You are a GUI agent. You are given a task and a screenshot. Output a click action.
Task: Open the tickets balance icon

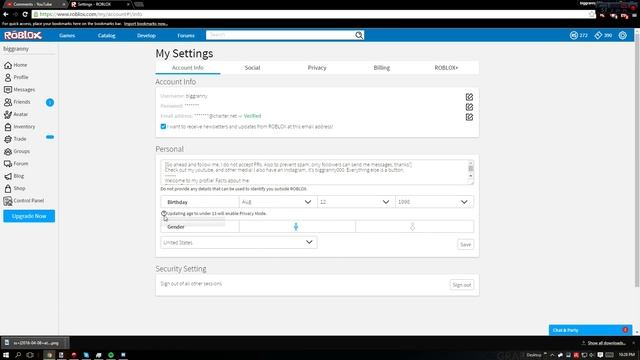click(598, 36)
